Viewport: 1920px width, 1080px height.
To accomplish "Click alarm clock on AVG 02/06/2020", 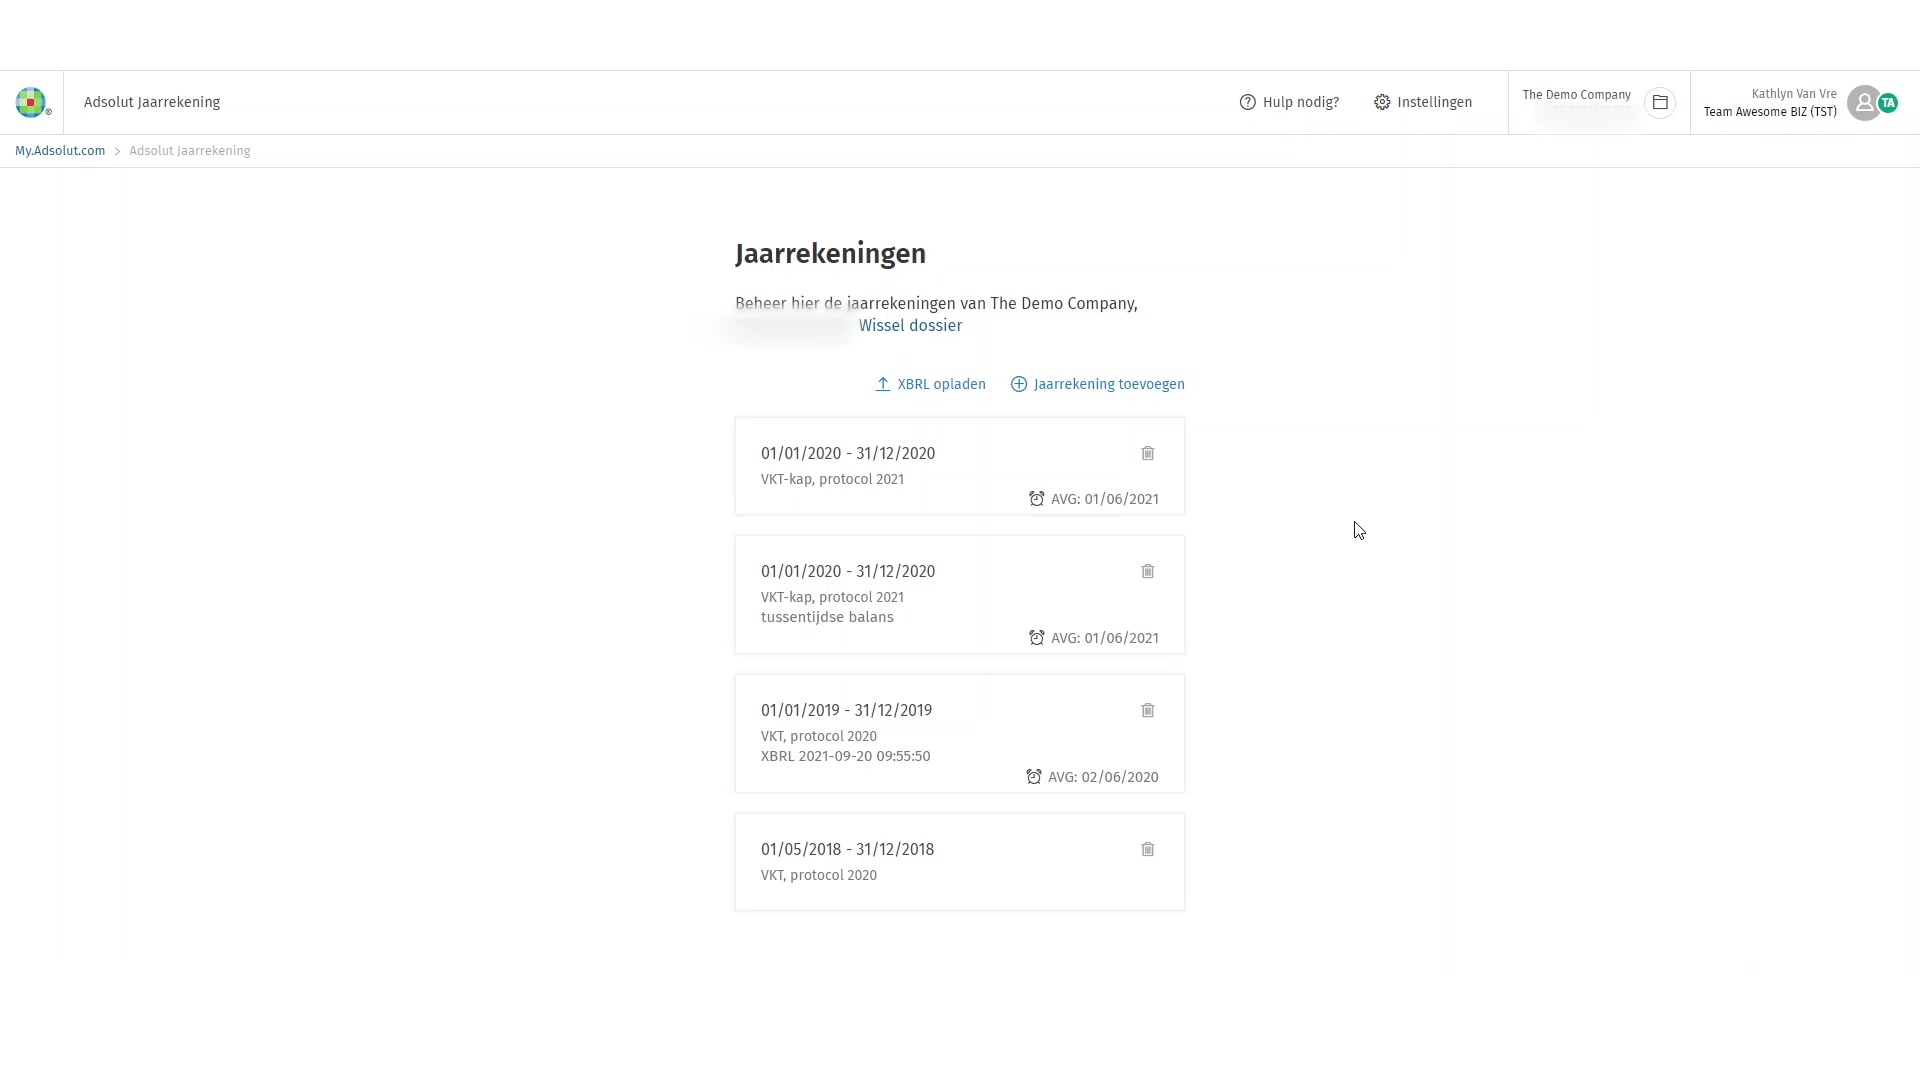I will click(1034, 777).
